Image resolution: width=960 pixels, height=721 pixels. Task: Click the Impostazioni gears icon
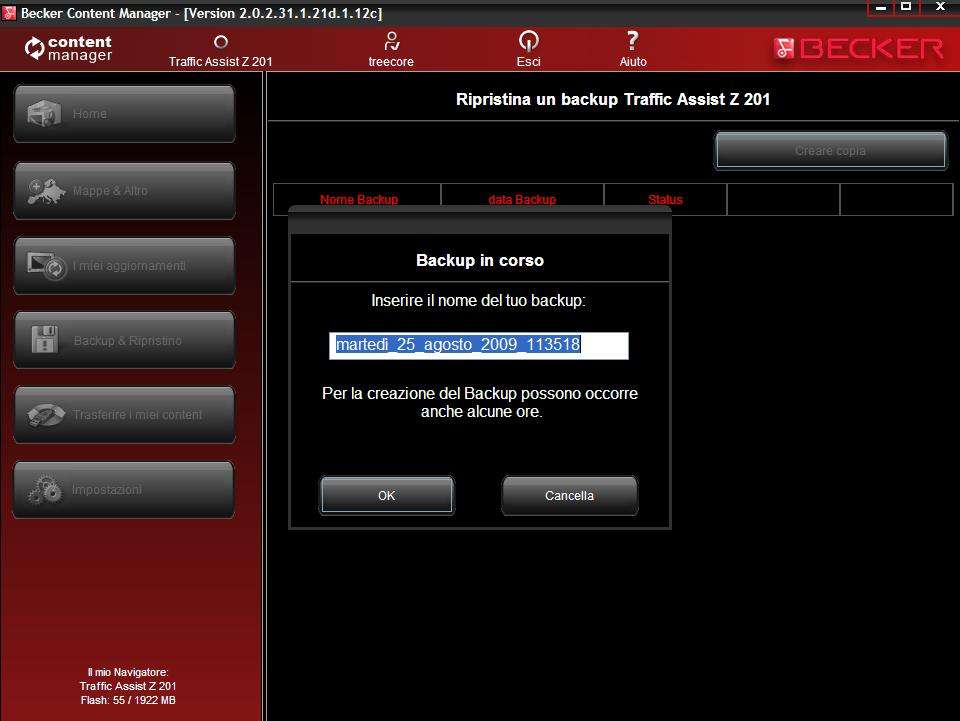[45, 490]
